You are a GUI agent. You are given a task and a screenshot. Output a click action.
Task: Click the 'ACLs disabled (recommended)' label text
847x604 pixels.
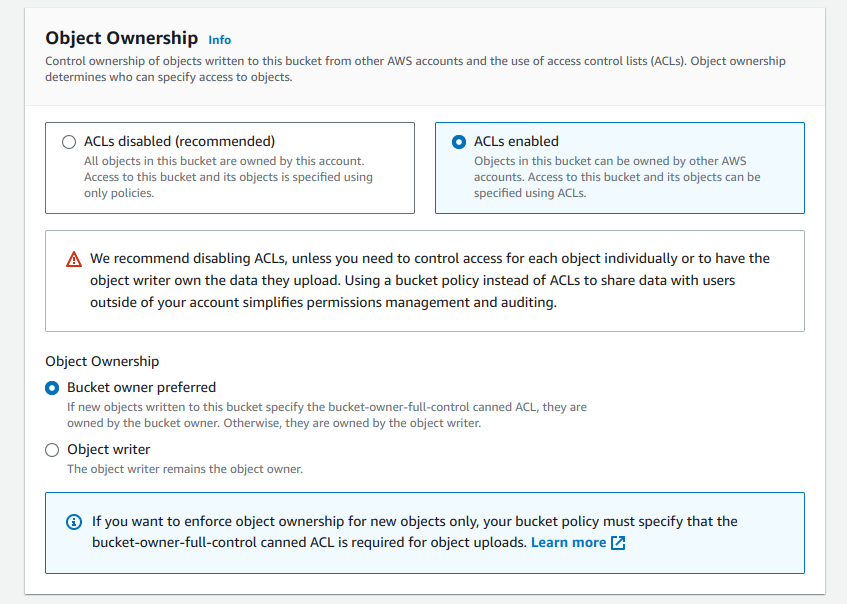click(179, 142)
